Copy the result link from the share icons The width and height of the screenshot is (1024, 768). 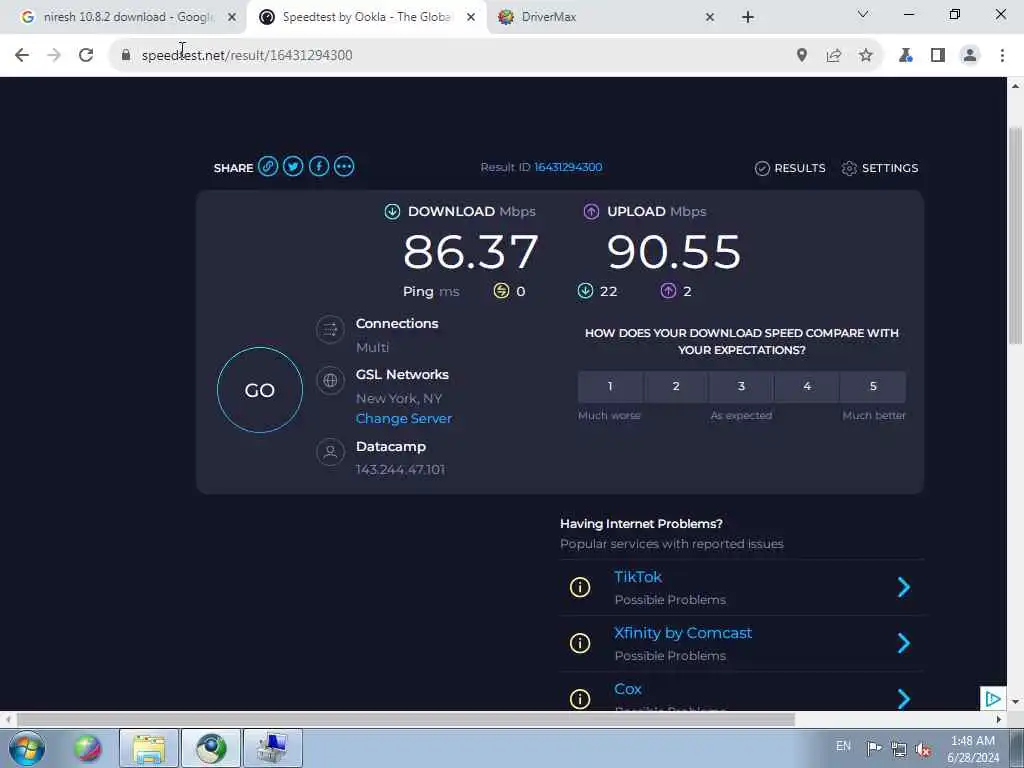[268, 167]
